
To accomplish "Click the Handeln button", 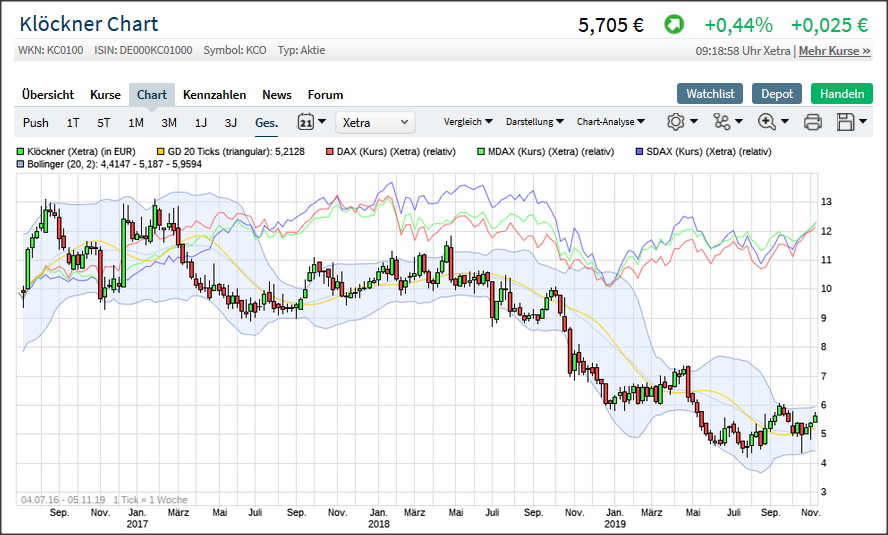I will 841,93.
